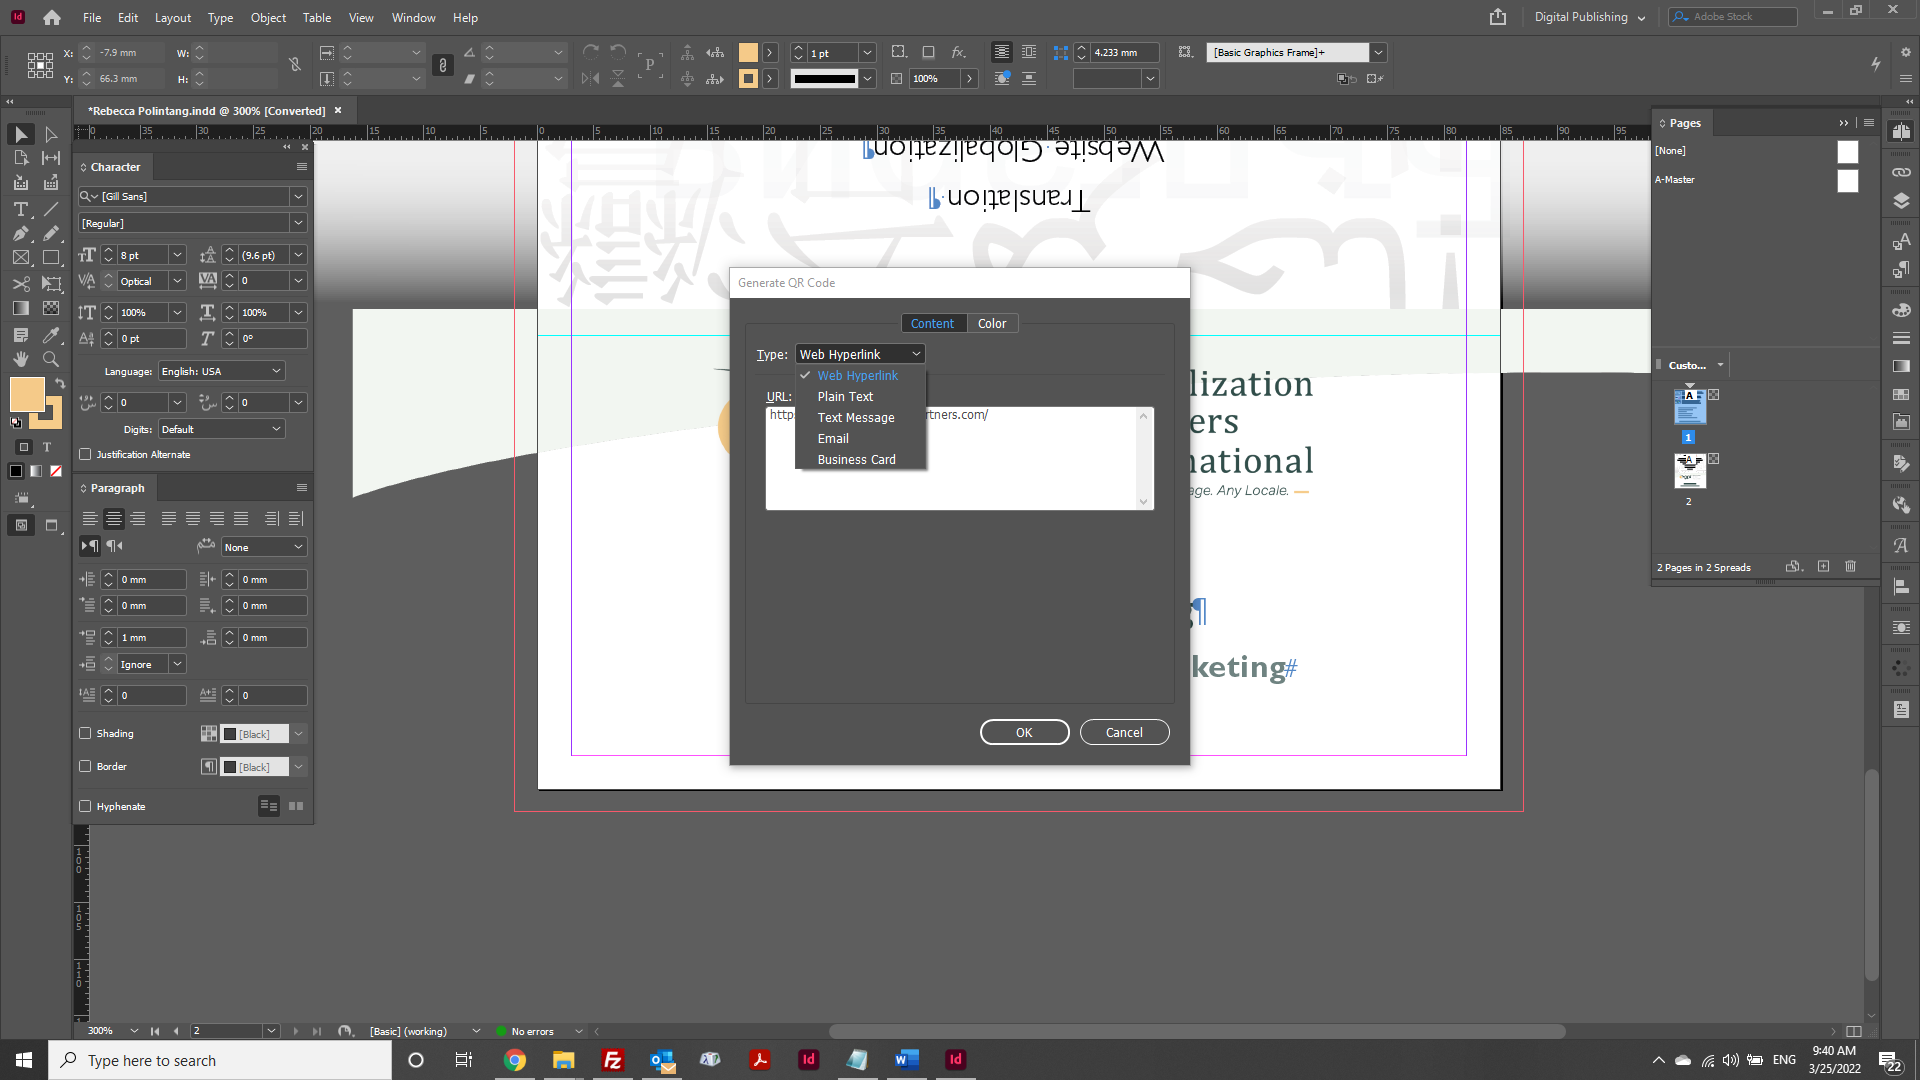Select the Pen tool
This screenshot has width=1920, height=1080.
20,233
